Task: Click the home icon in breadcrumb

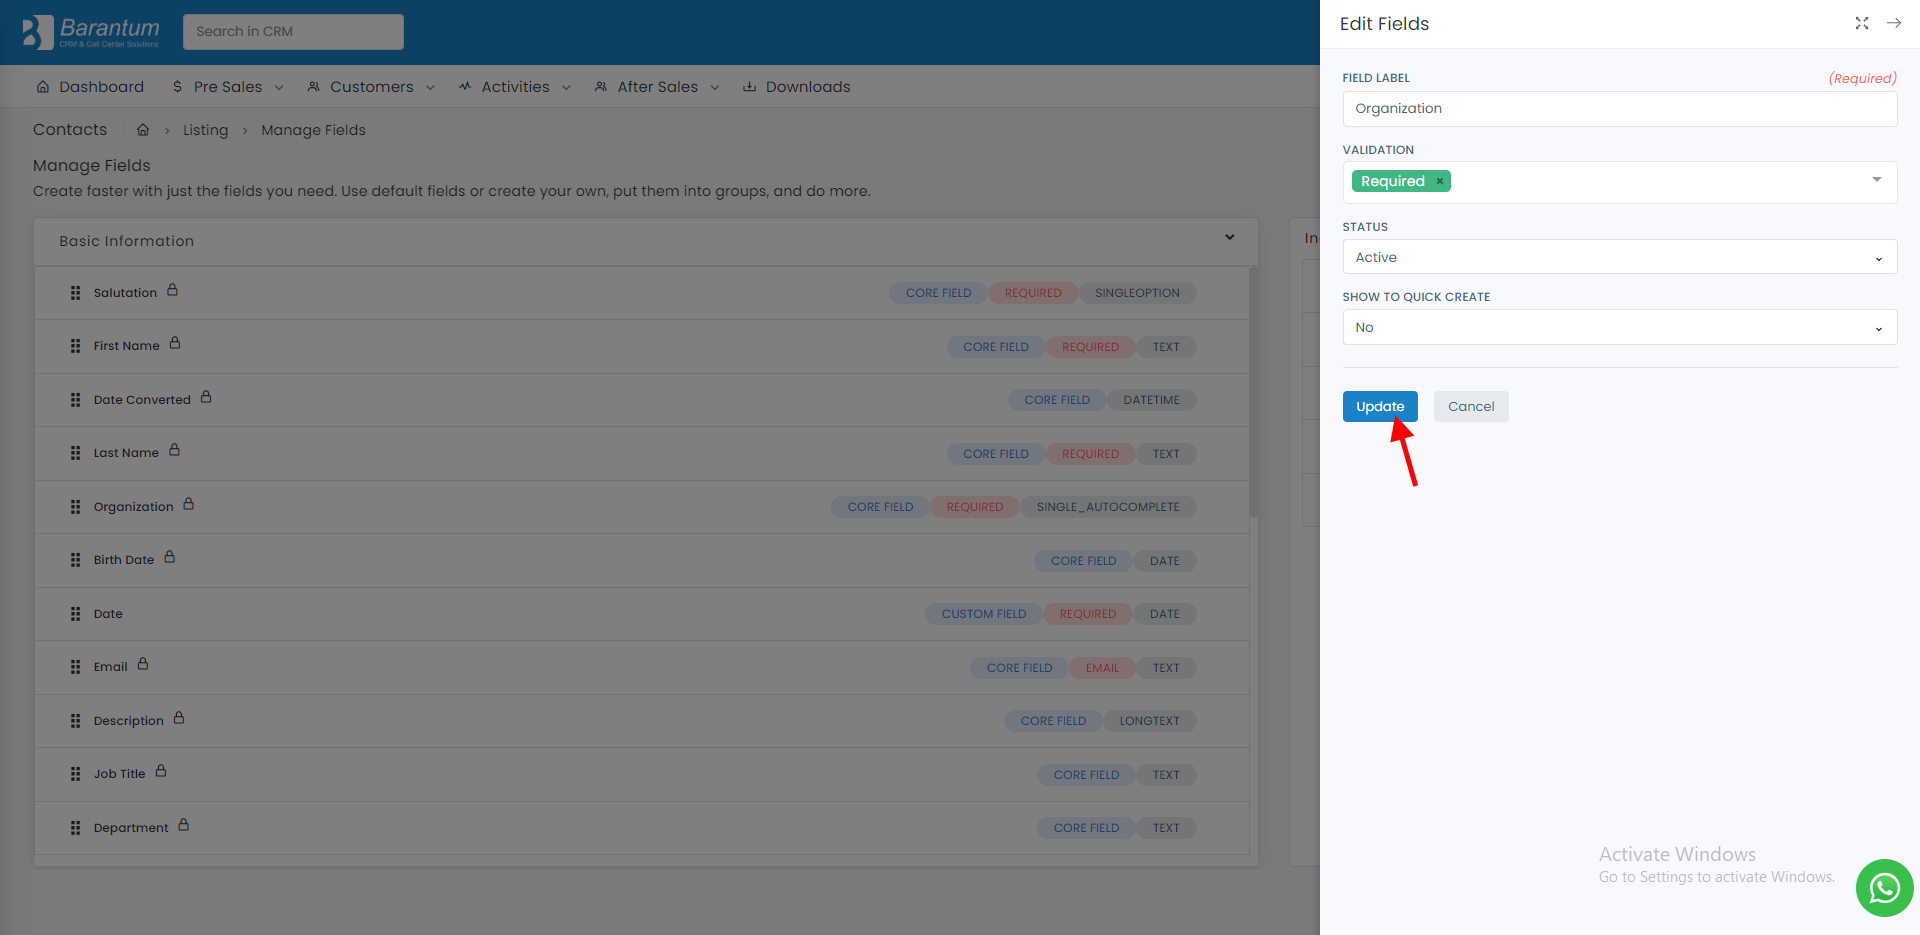Action: (x=143, y=130)
